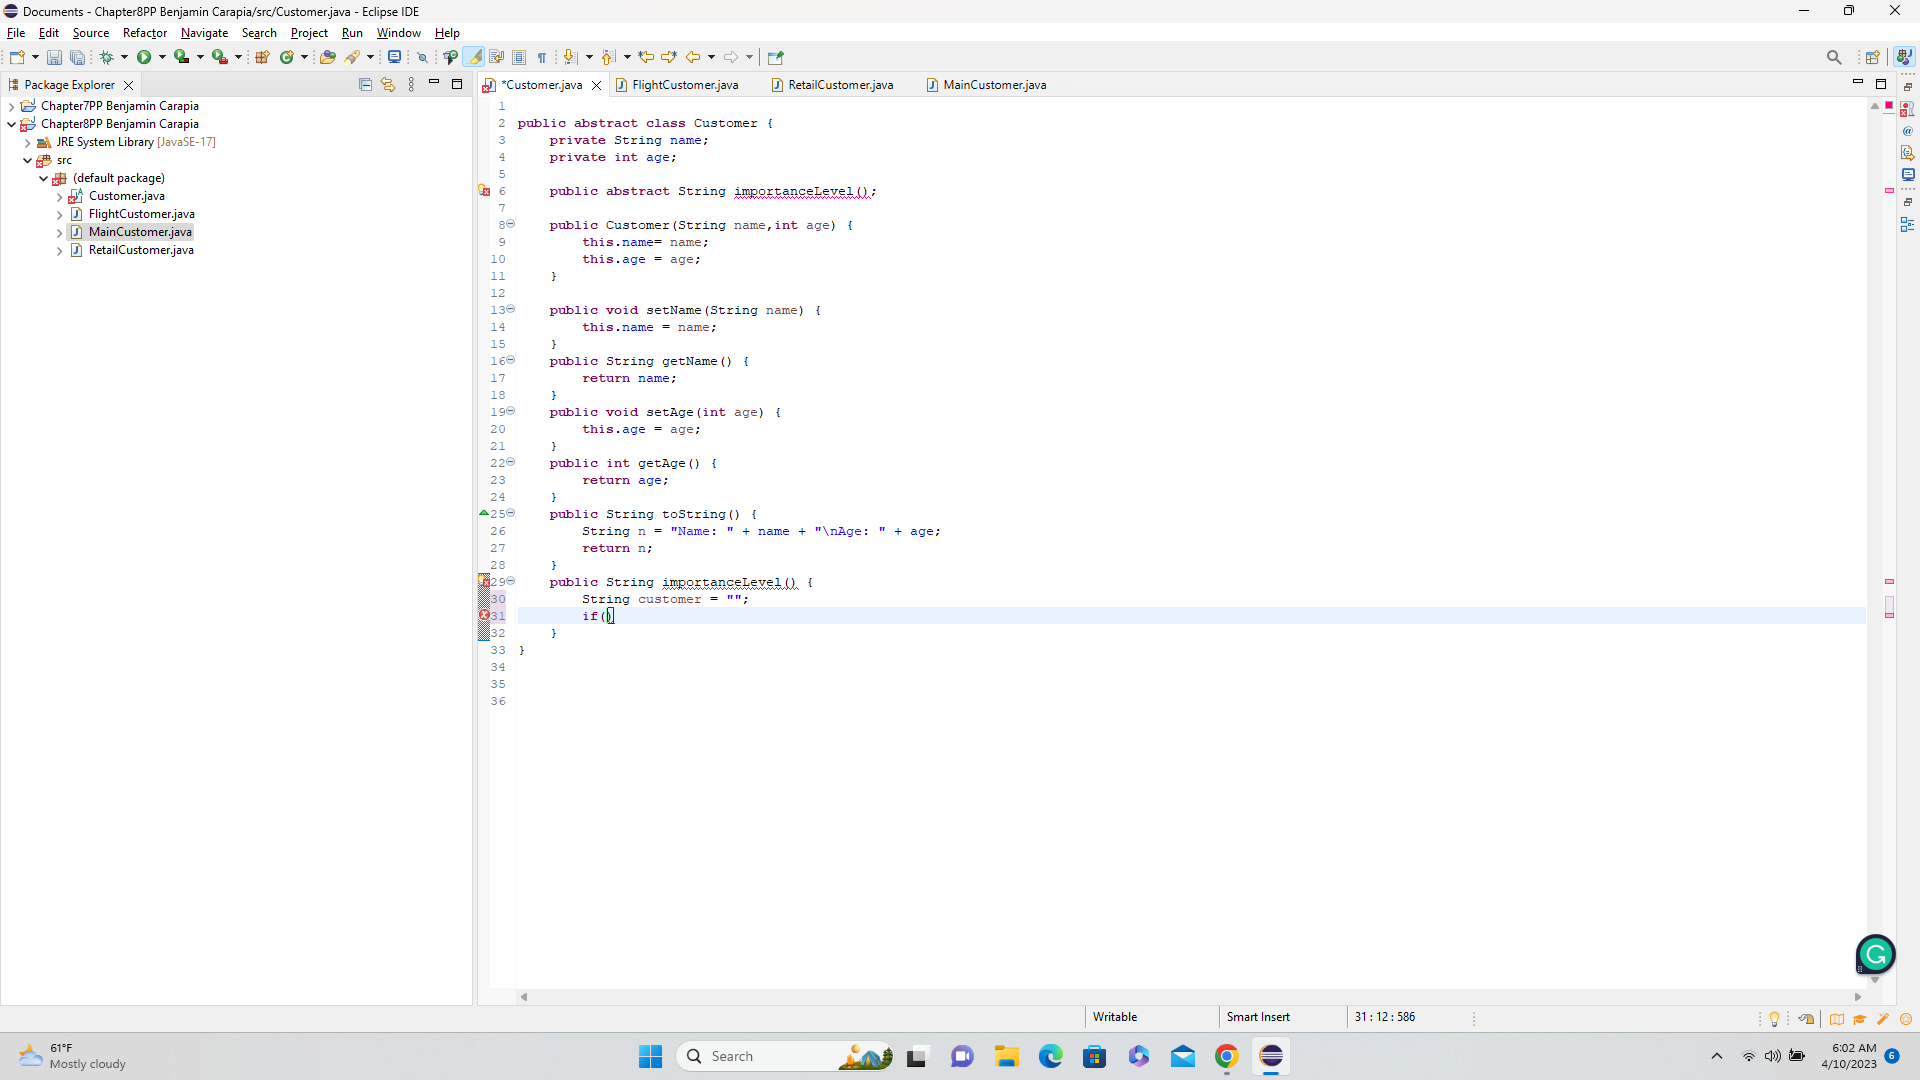Expand the Chapter7PP Benjamin Carapia project
1920x1080 pixels.
coord(11,106)
